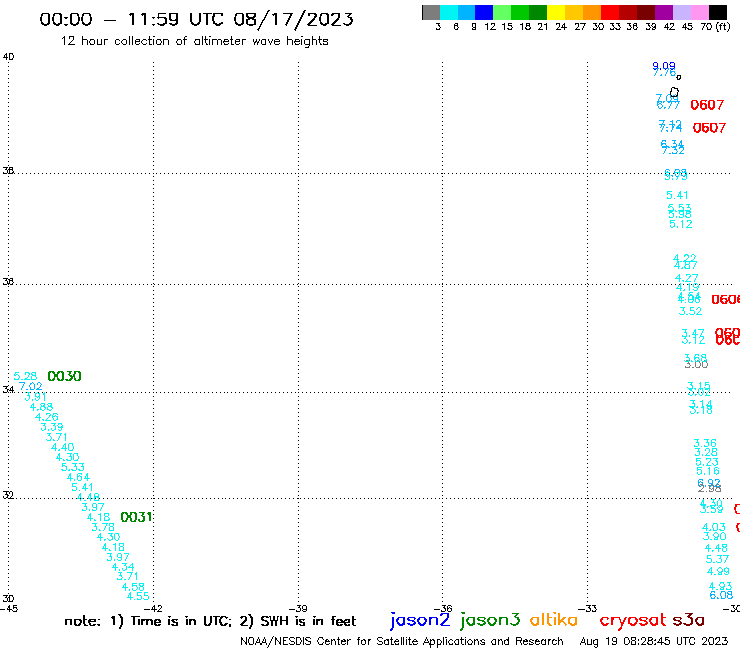
Task: Select the 4.88 wave height reading
Action: coord(42,407)
